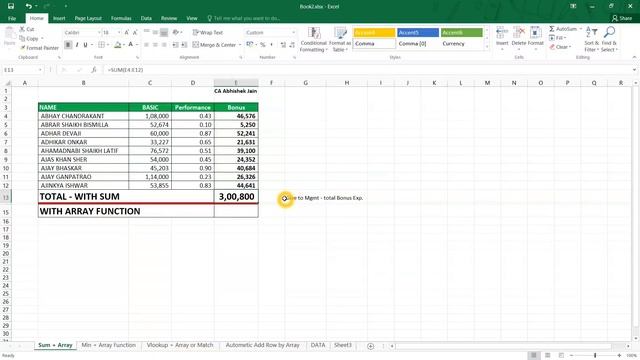Switch to Page Layout view in status bar

tap(547, 356)
